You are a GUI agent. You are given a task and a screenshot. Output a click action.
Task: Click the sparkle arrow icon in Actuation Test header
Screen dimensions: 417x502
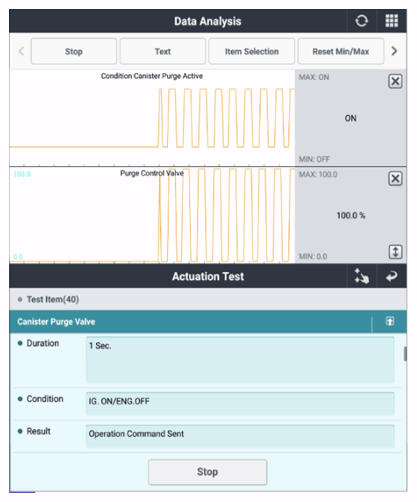pyautogui.click(x=362, y=276)
